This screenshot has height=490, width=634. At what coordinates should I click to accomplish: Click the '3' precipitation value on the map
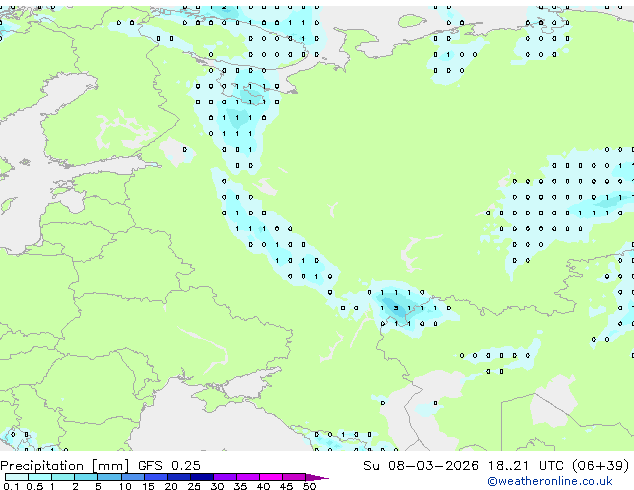[x=396, y=308]
